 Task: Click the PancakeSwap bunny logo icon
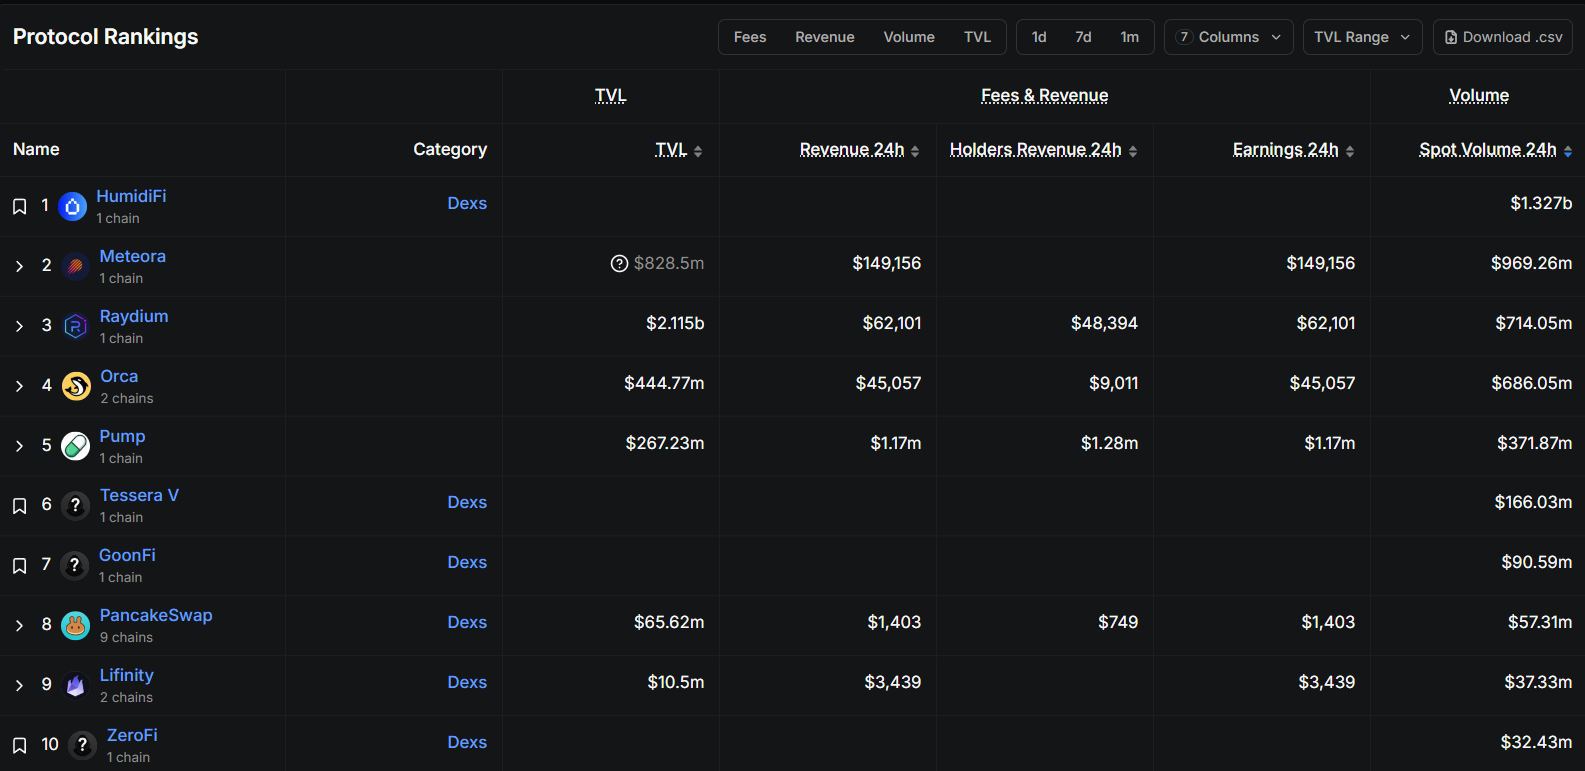point(76,626)
